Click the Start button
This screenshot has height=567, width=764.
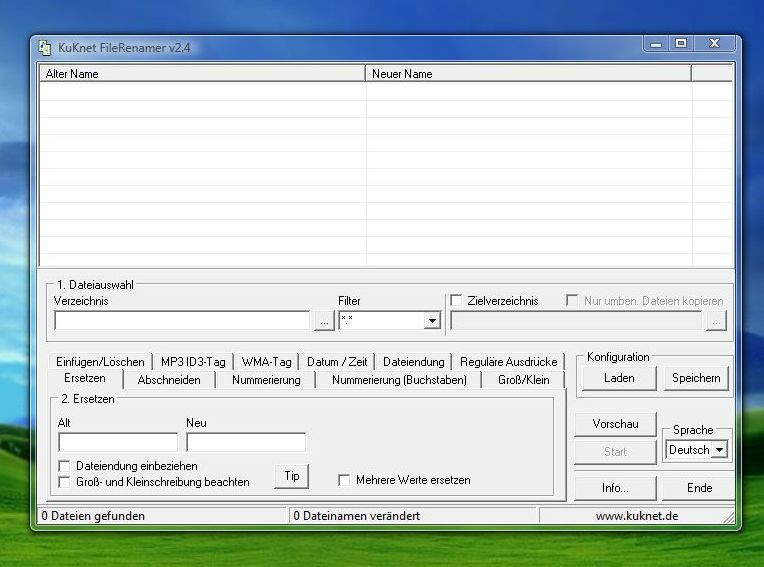pos(615,452)
